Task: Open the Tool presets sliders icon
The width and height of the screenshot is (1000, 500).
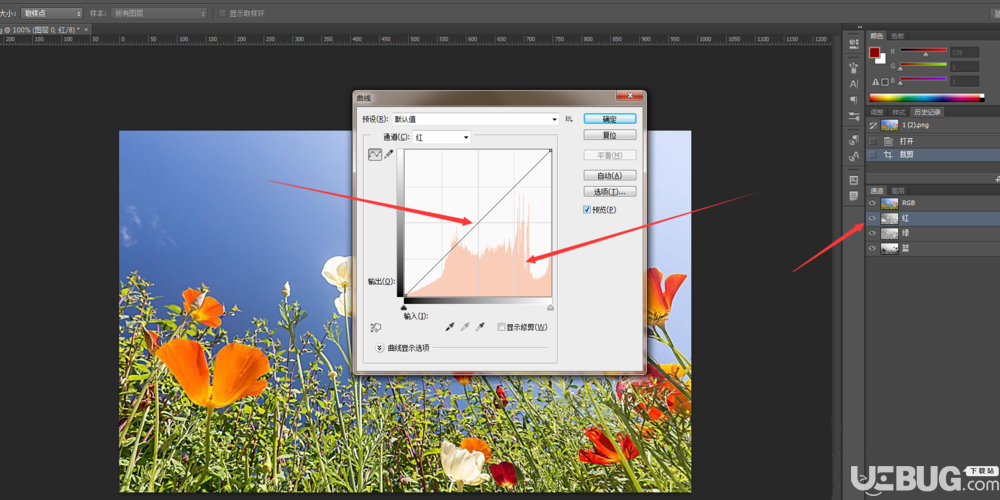Action: tap(854, 117)
